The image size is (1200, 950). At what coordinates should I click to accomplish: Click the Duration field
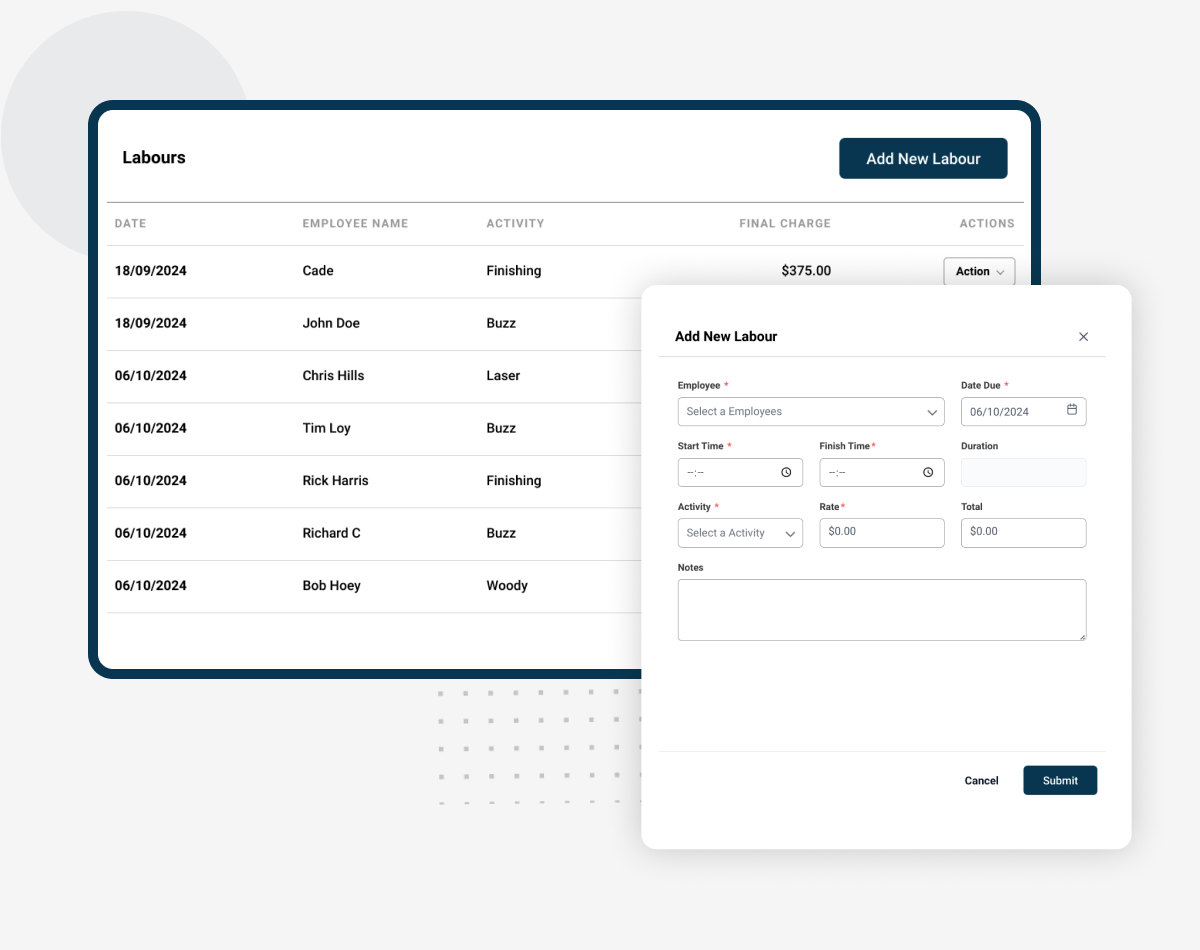(x=1023, y=472)
